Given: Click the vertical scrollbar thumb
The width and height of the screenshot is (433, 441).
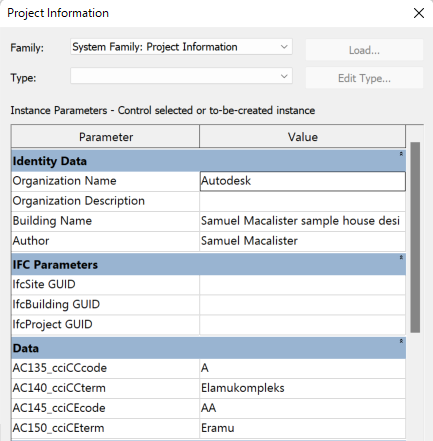Looking at the screenshot, I should [415, 237].
